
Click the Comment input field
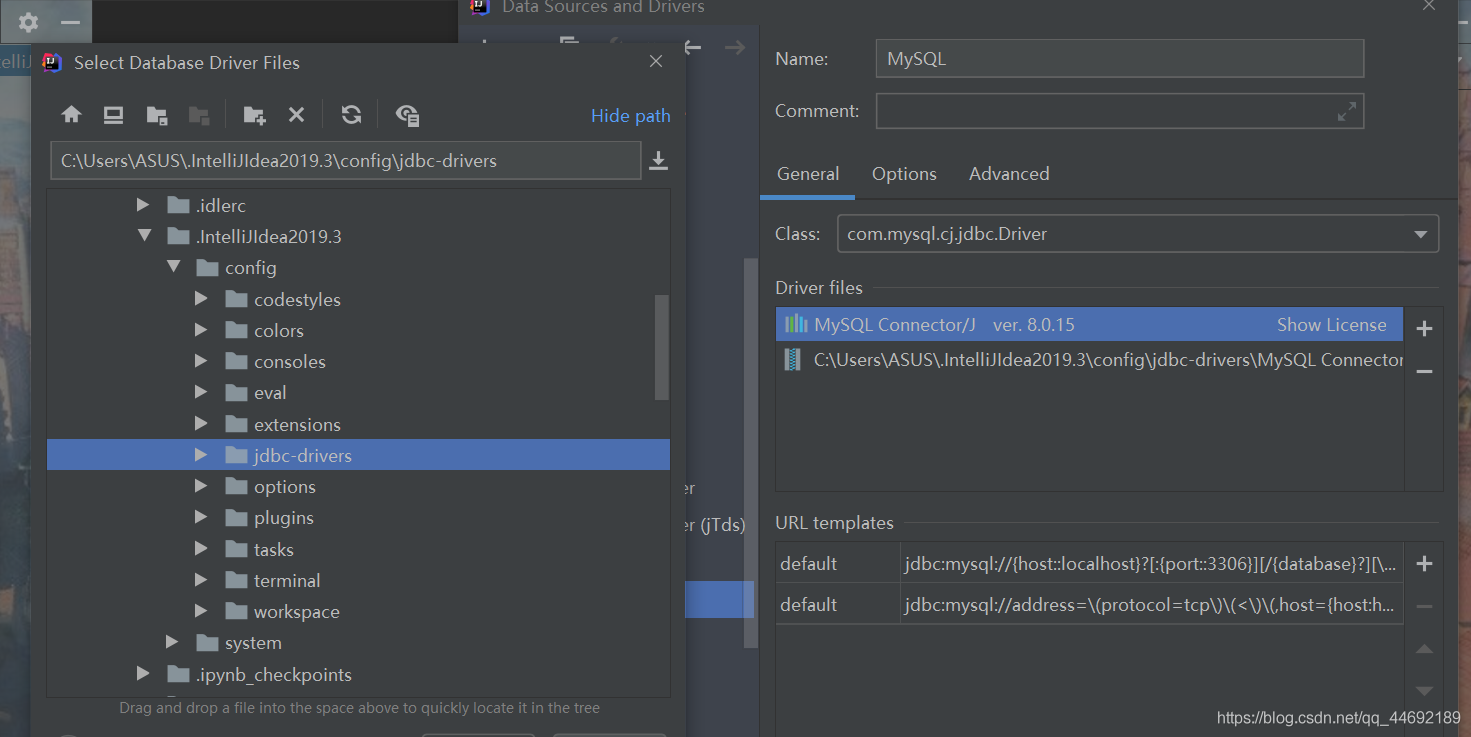tap(1120, 111)
